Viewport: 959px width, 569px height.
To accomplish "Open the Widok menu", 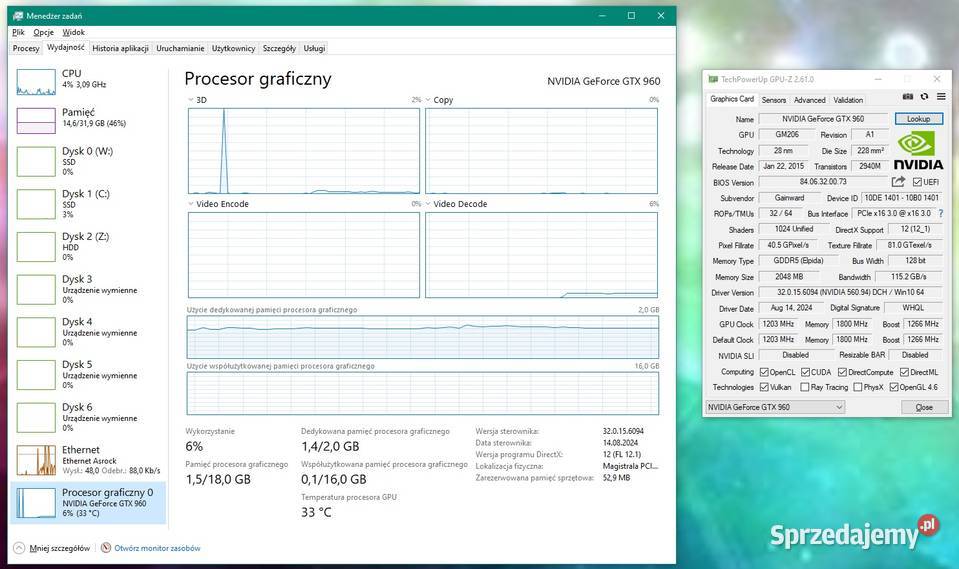I will point(73,32).
